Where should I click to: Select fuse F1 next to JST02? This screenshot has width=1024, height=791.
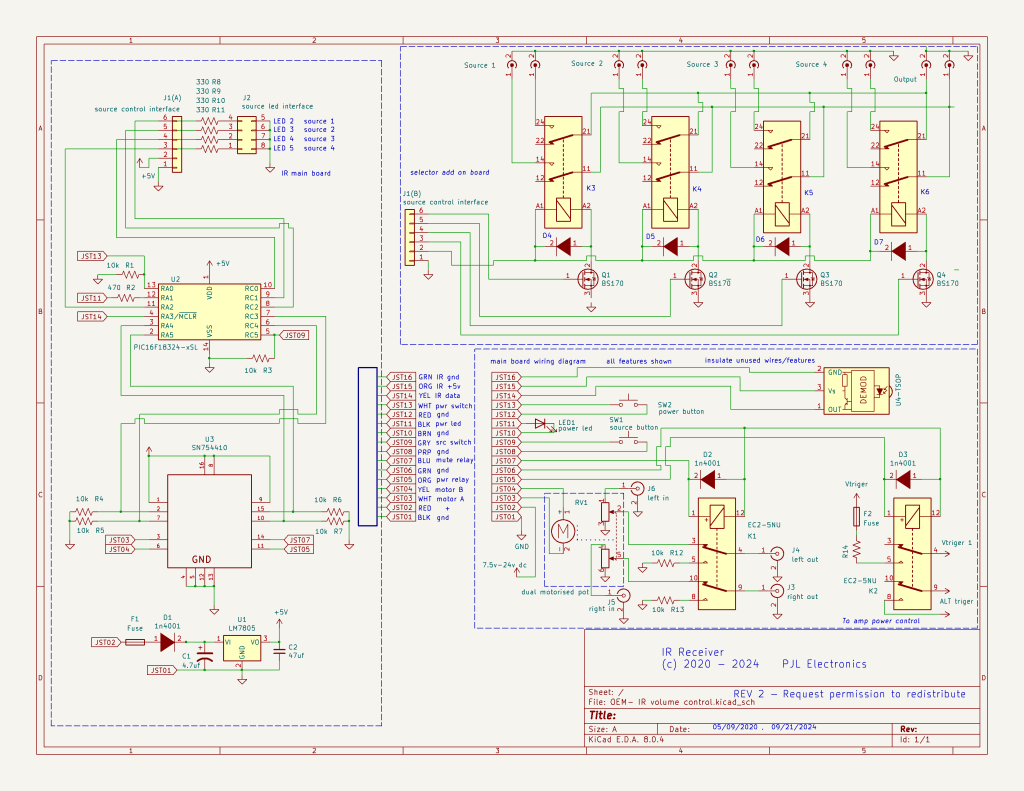pyautogui.click(x=135, y=641)
